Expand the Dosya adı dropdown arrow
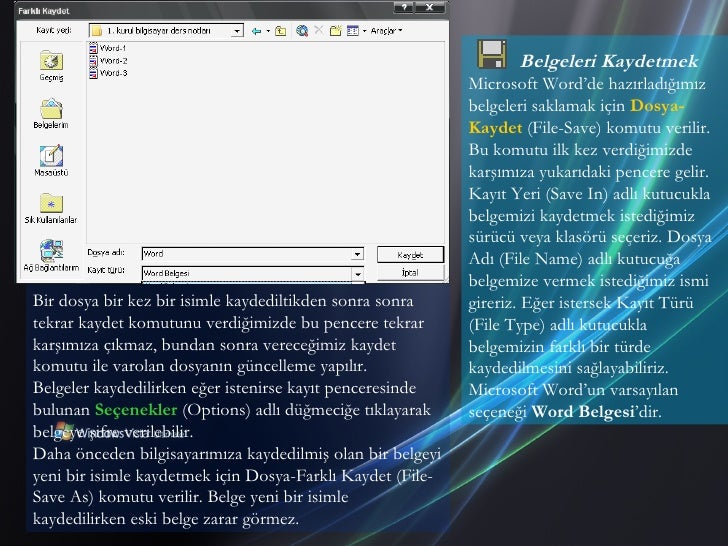Screen dimensions: 728x546 358,254
